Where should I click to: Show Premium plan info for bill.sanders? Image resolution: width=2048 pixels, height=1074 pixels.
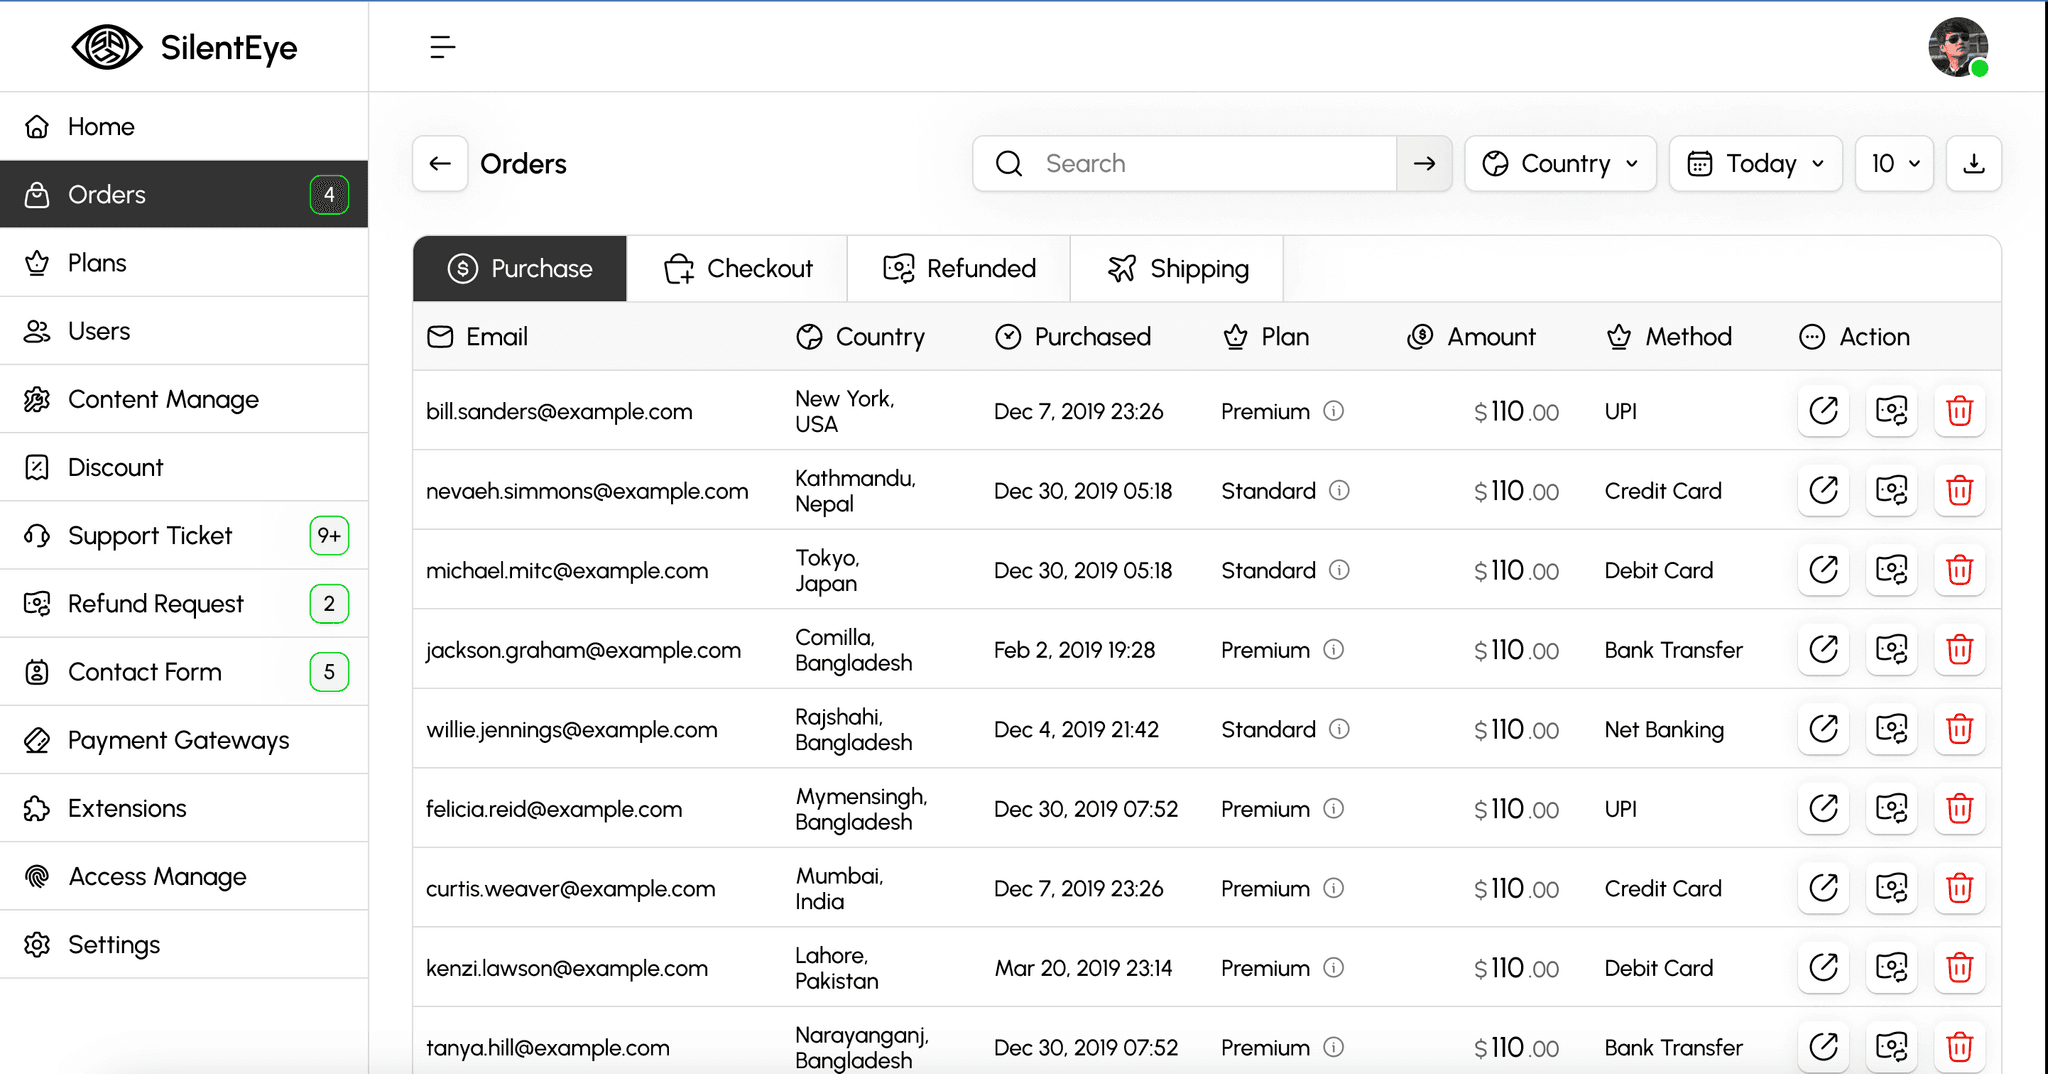point(1334,411)
